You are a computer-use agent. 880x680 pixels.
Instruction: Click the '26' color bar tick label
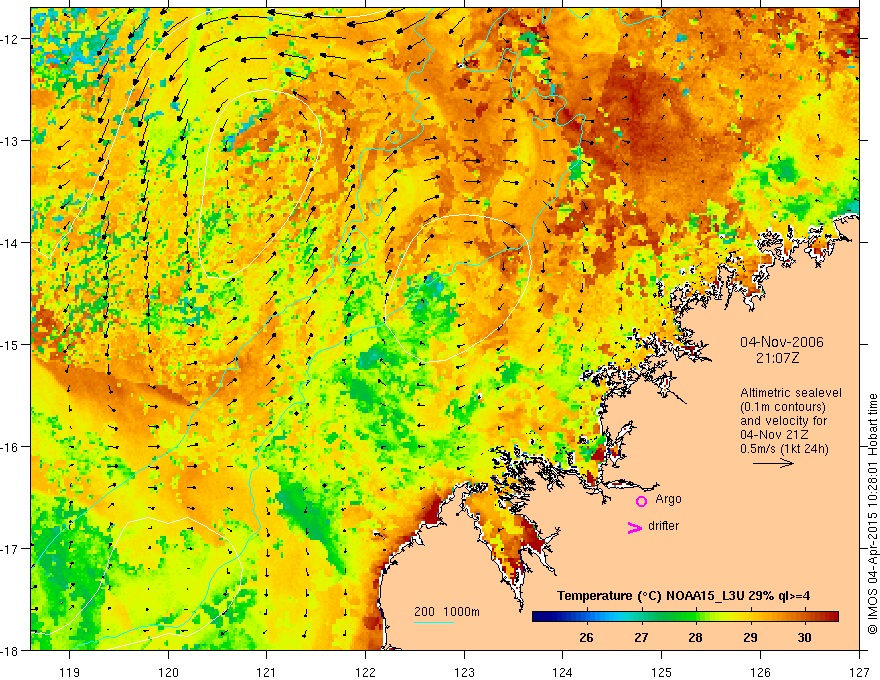pyautogui.click(x=586, y=637)
